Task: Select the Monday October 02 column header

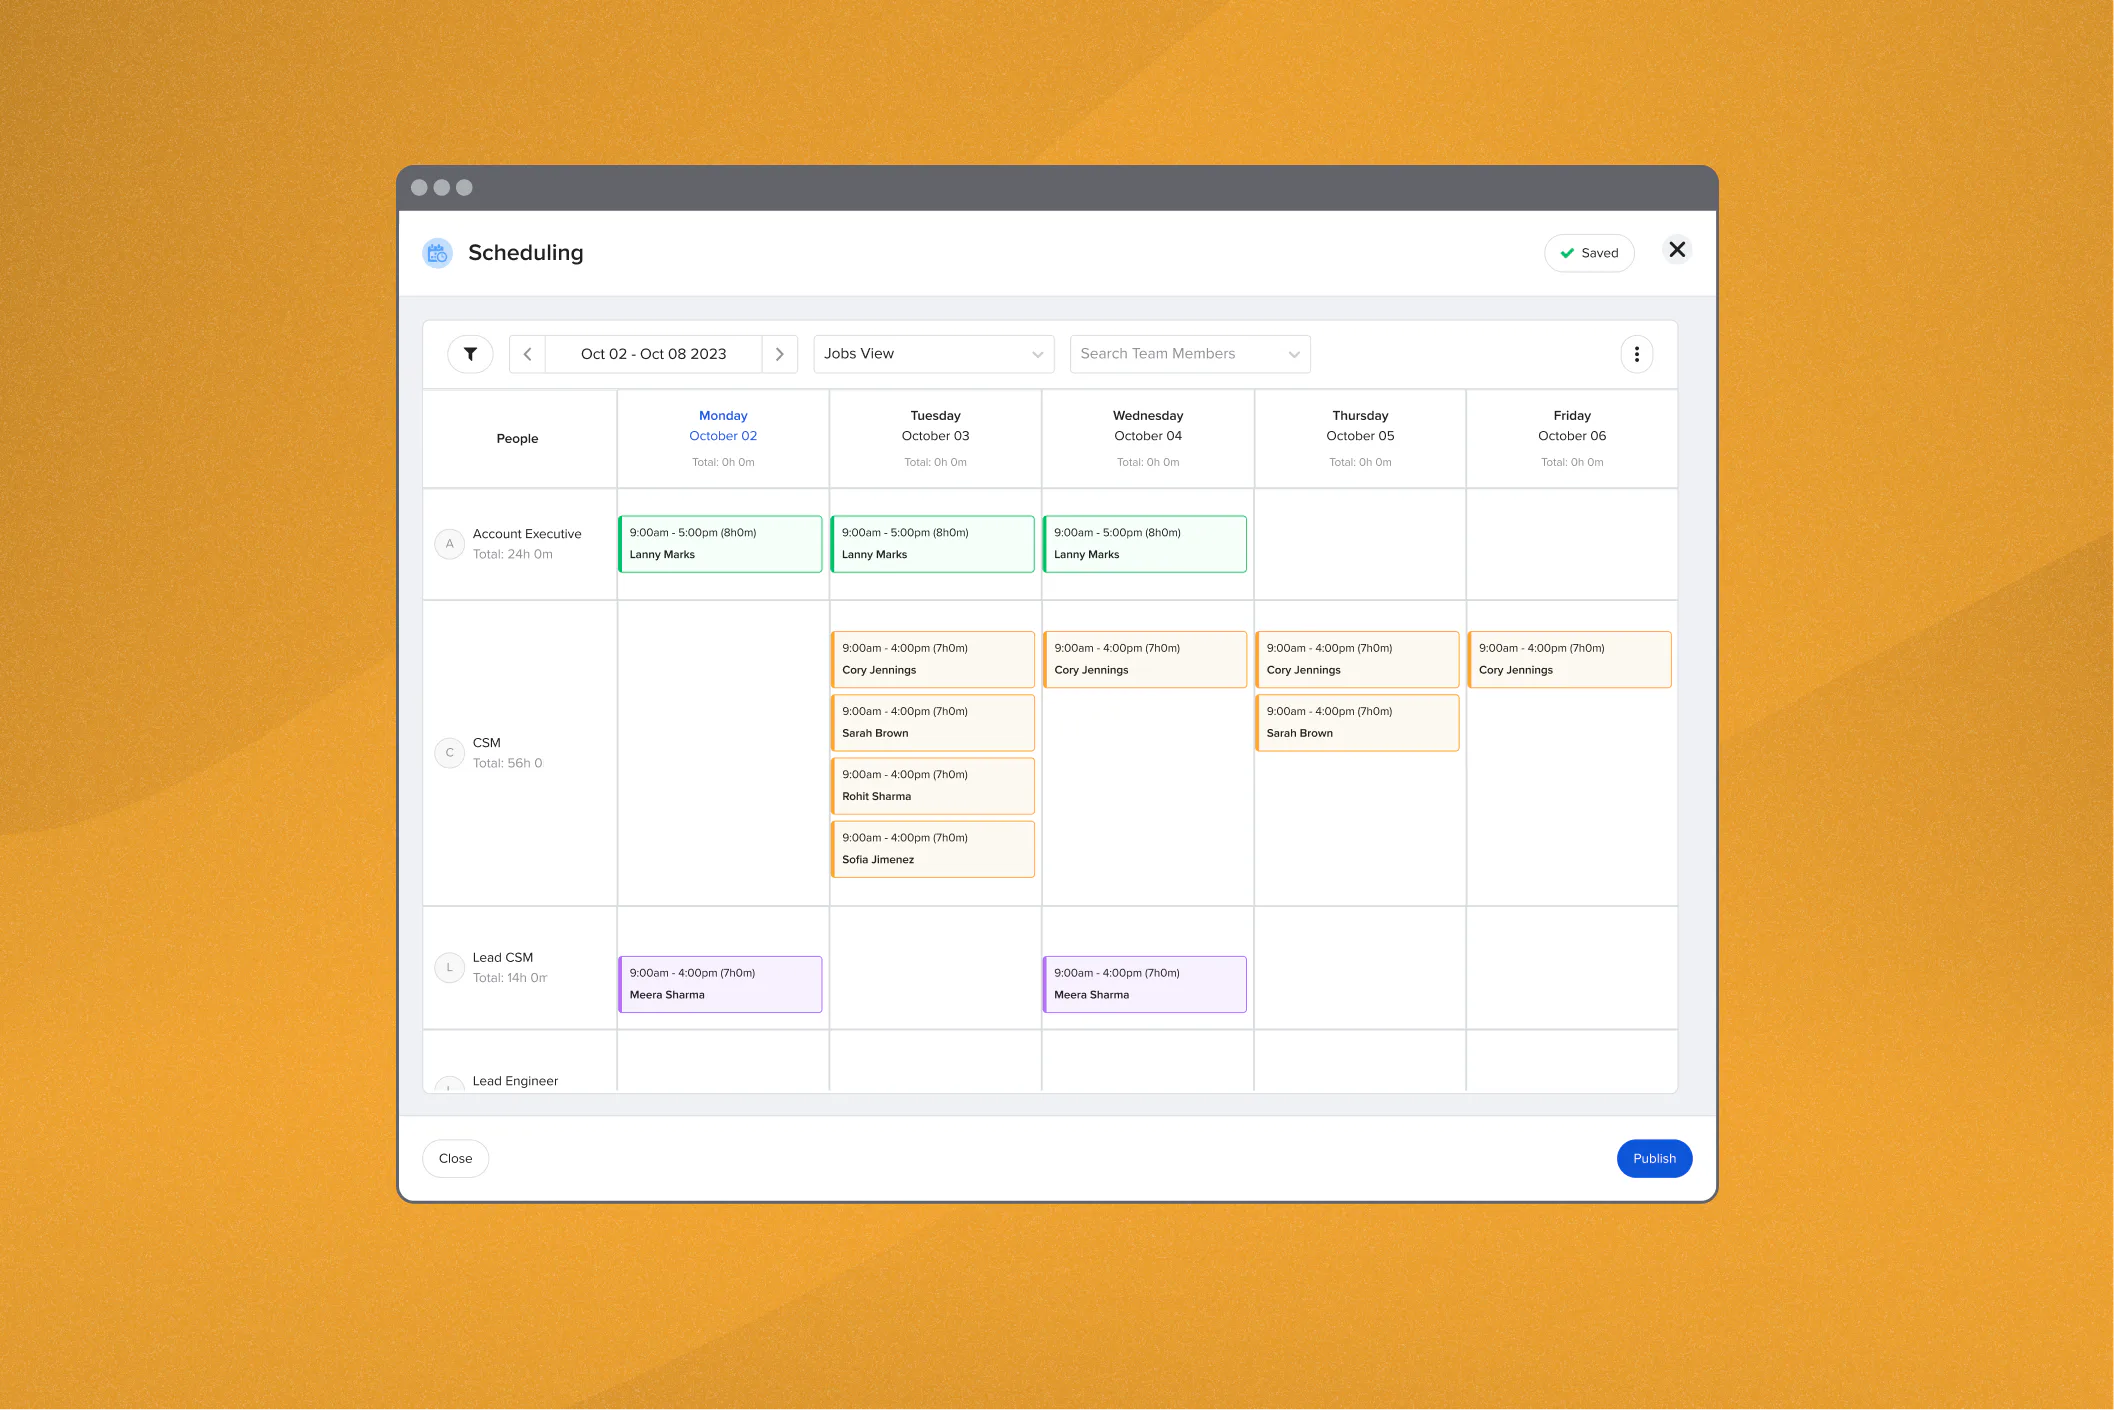Action: click(x=723, y=438)
